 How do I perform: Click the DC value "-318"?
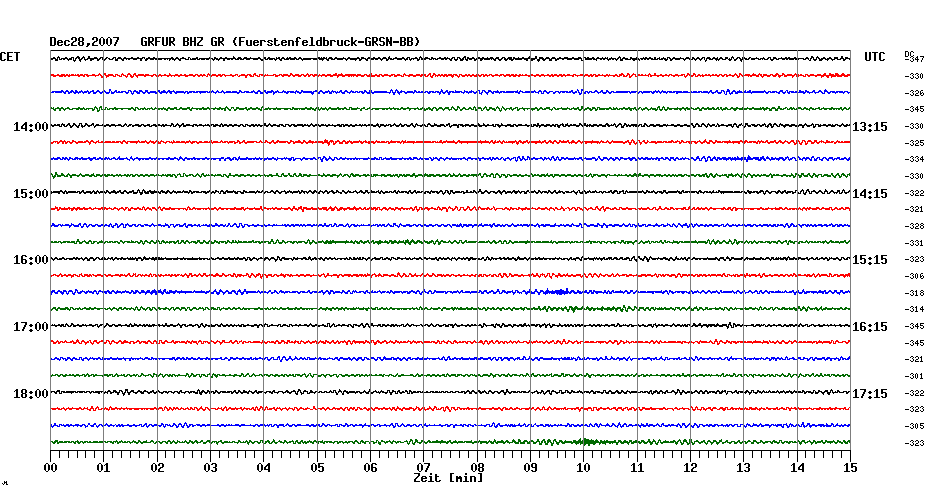914,293
